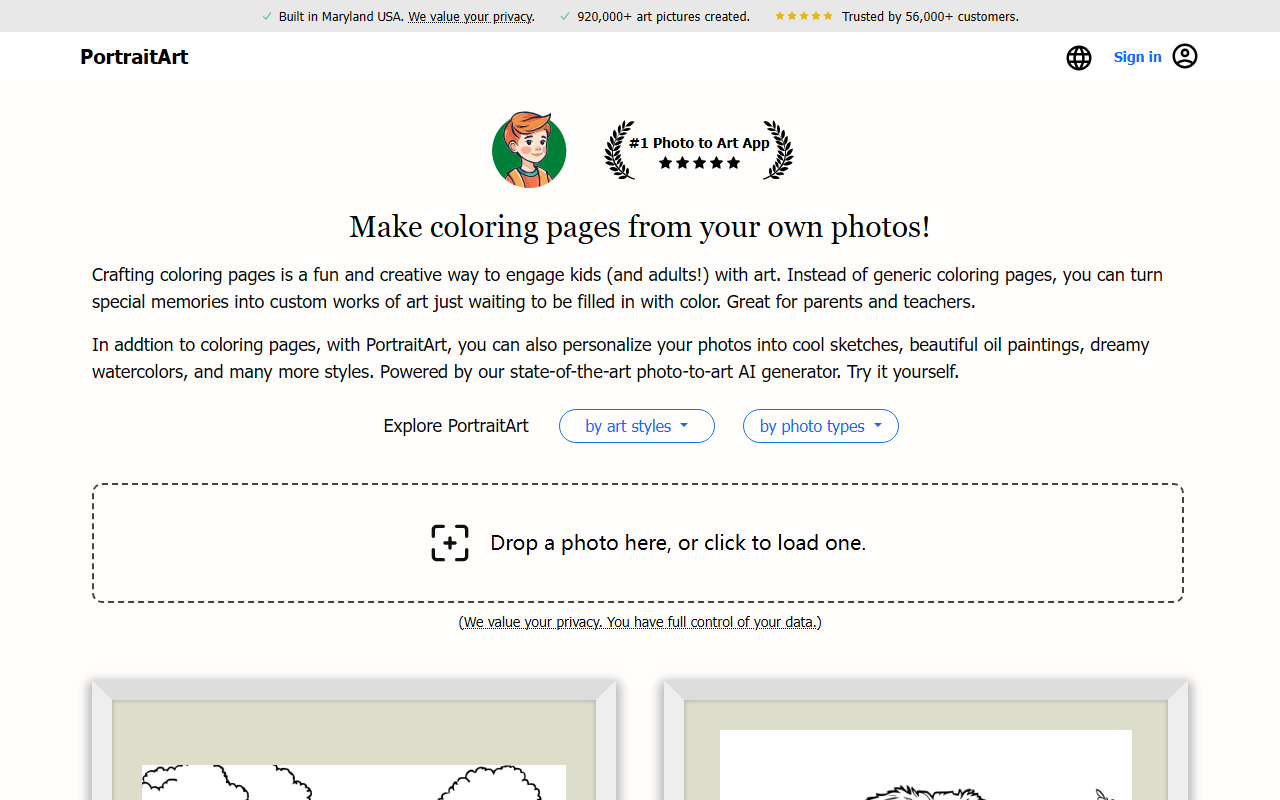1280x800 pixels.
Task: Click the photo drop zone to load a photo
Action: (x=638, y=543)
